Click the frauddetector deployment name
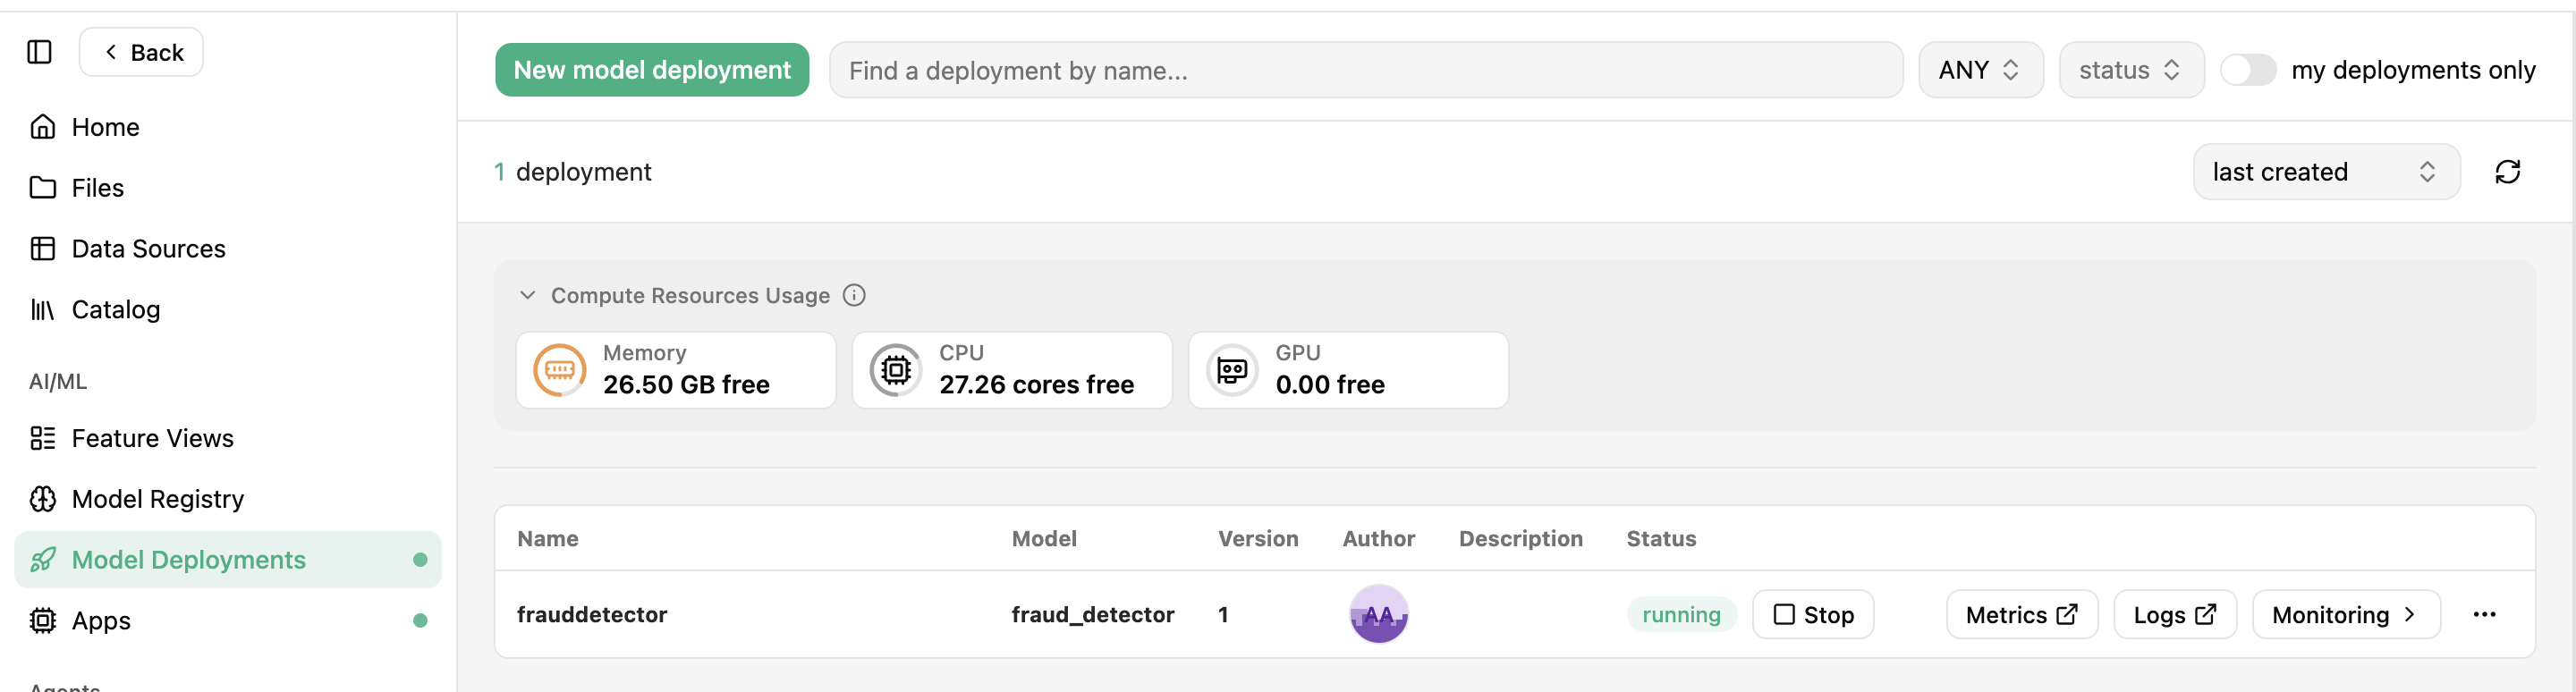Screen dimensions: 2576x692 coord(592,614)
